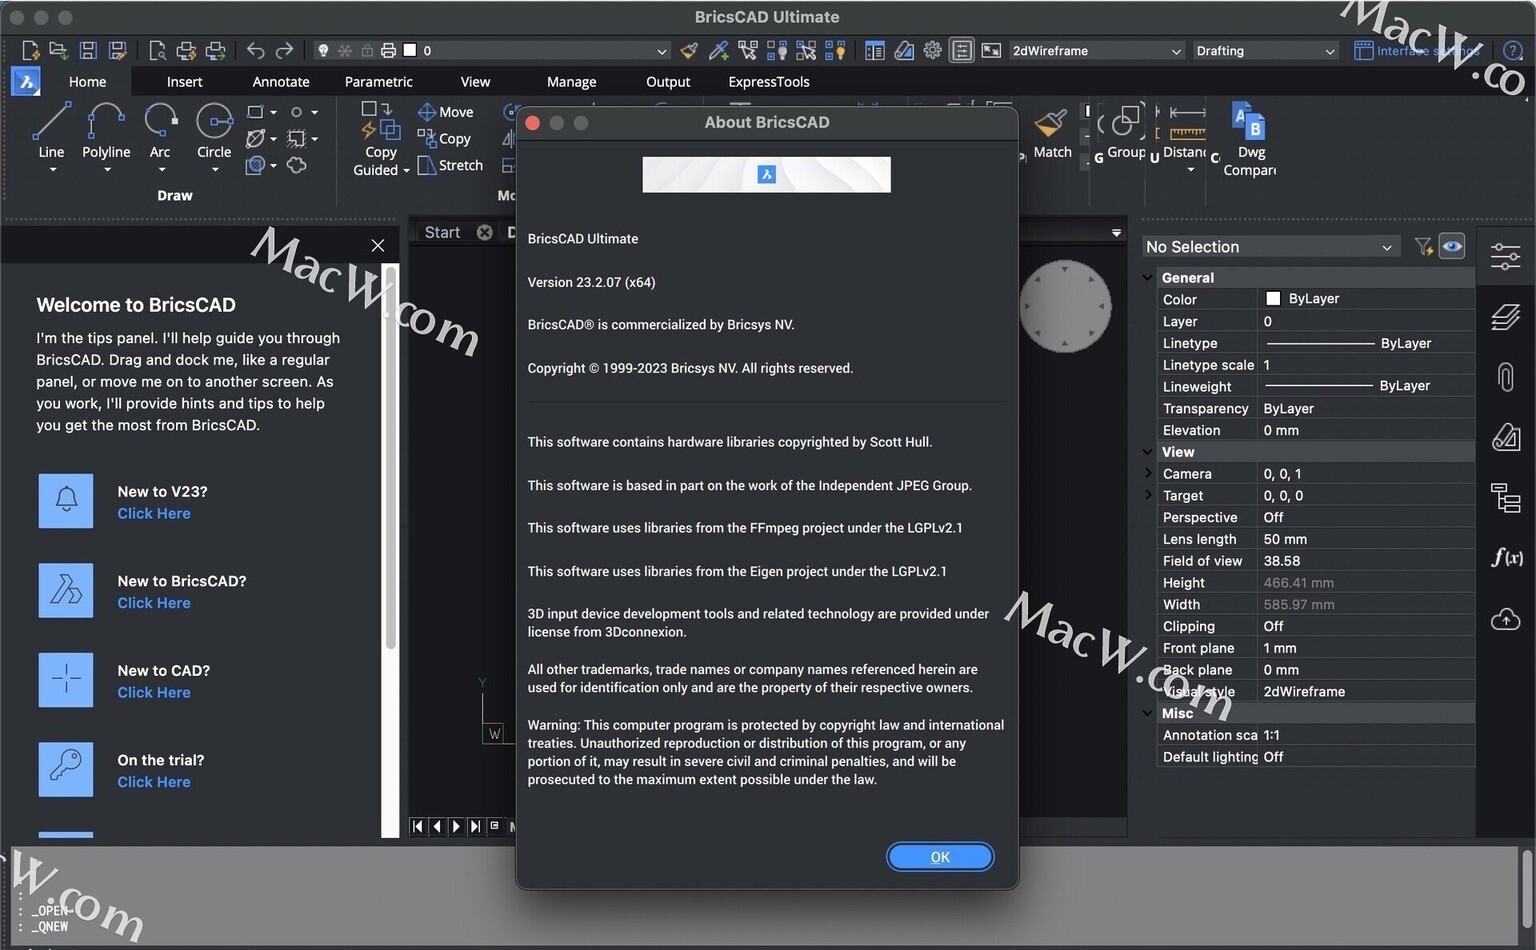Collapse the View properties section
Image resolution: width=1536 pixels, height=950 pixels.
click(1148, 451)
